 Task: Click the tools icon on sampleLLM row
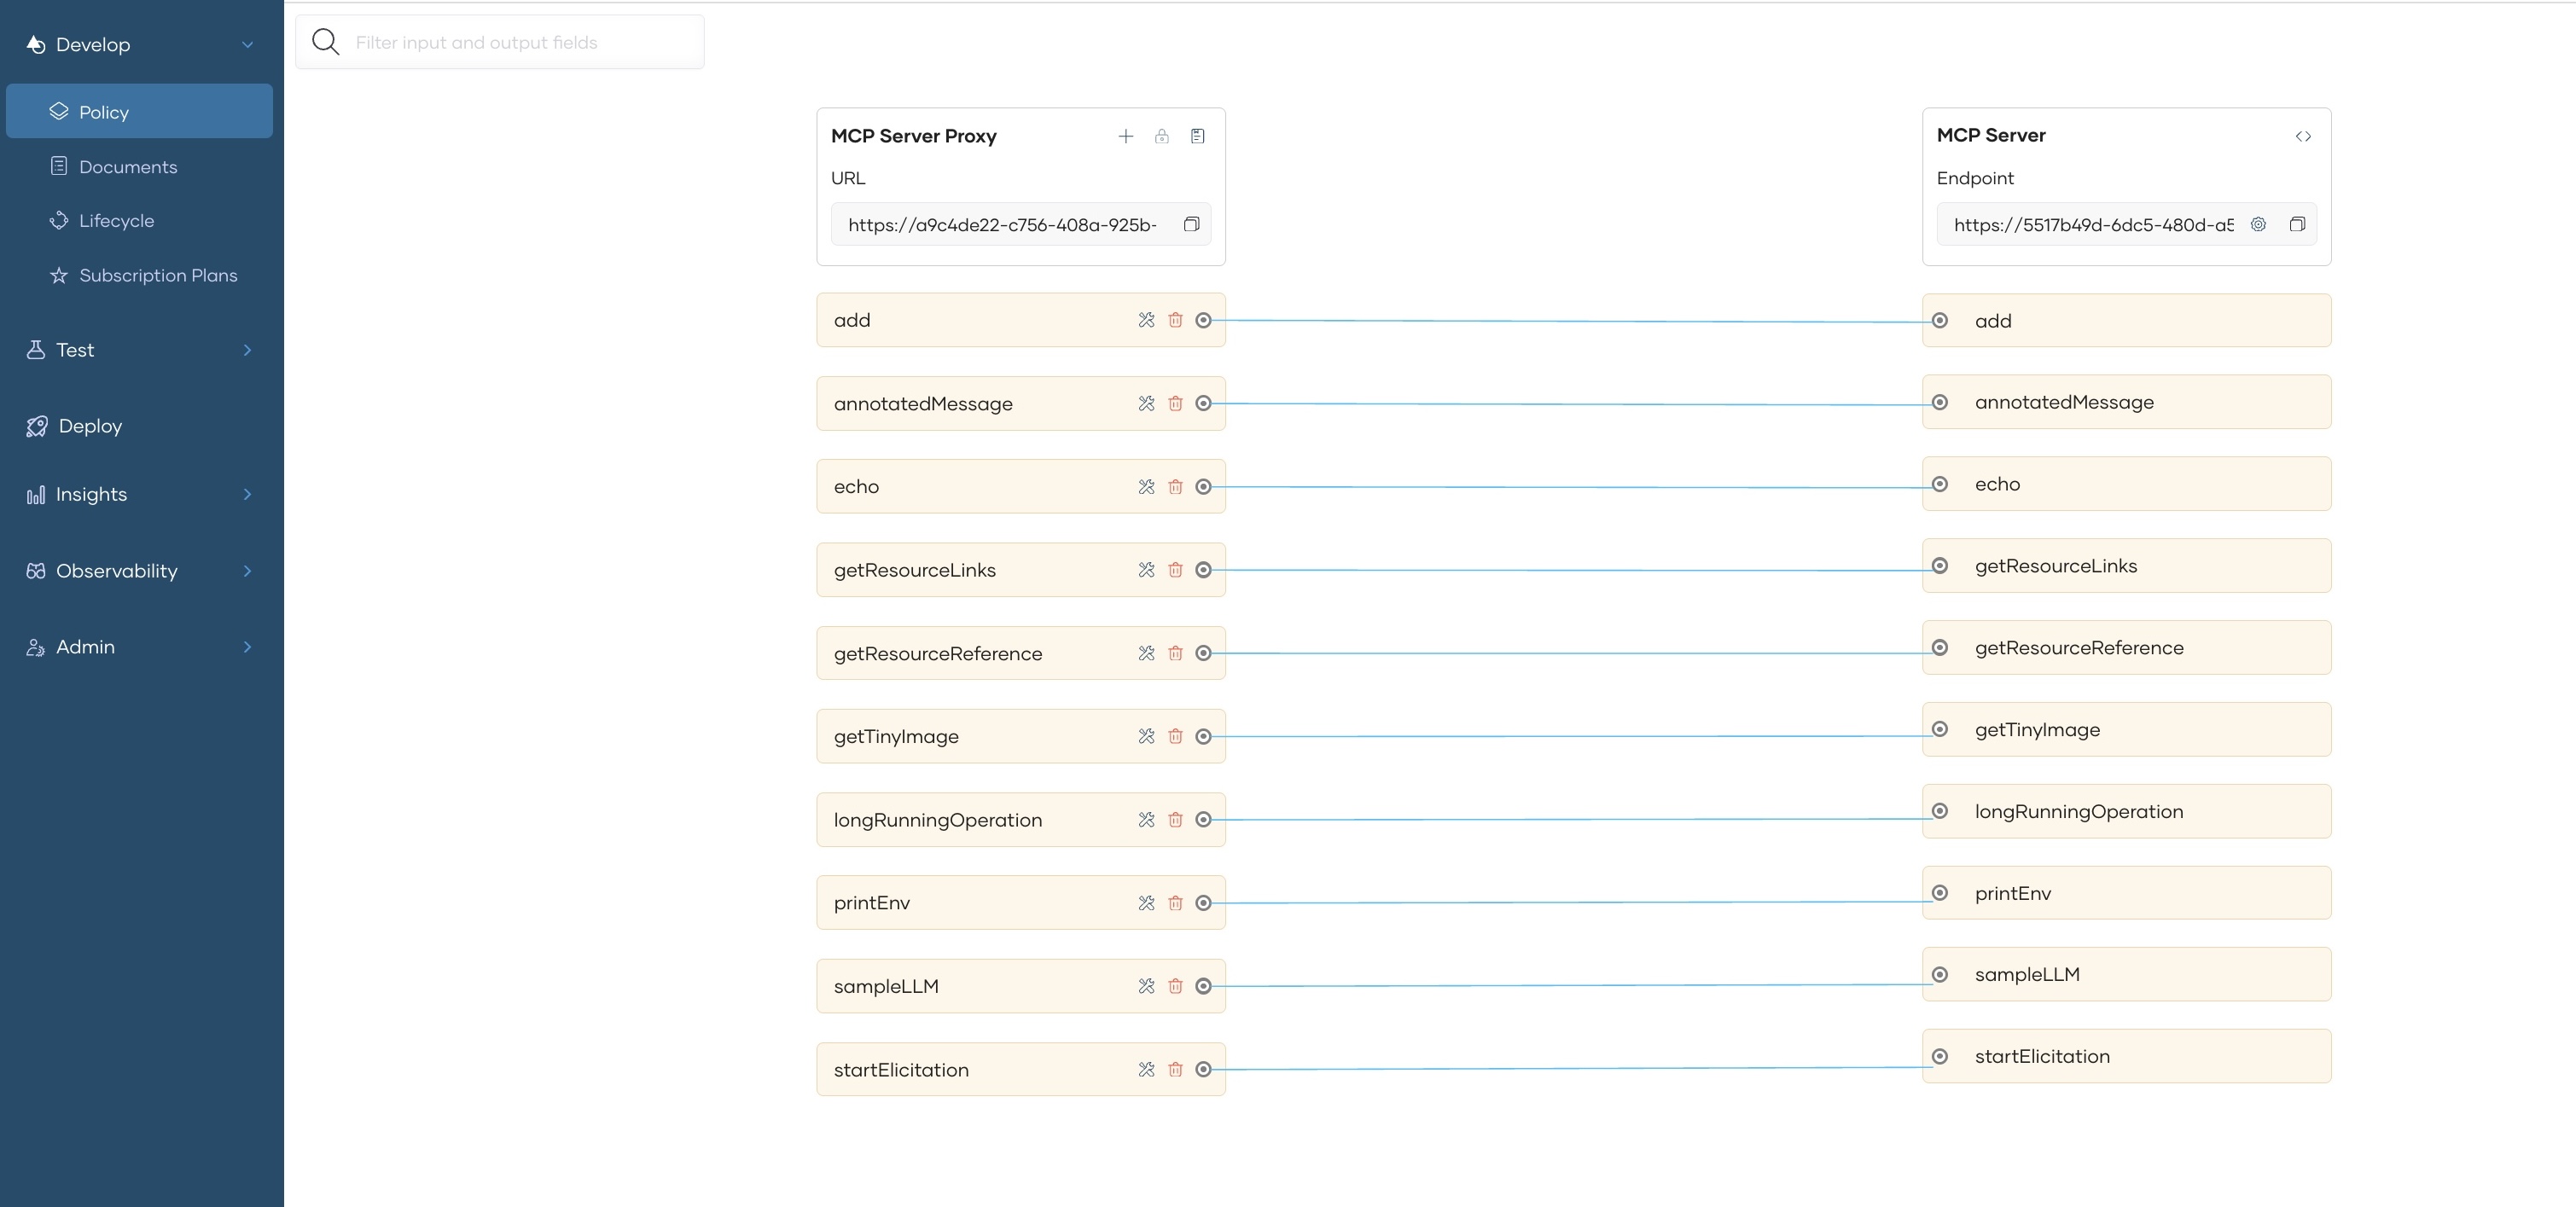1146,986
